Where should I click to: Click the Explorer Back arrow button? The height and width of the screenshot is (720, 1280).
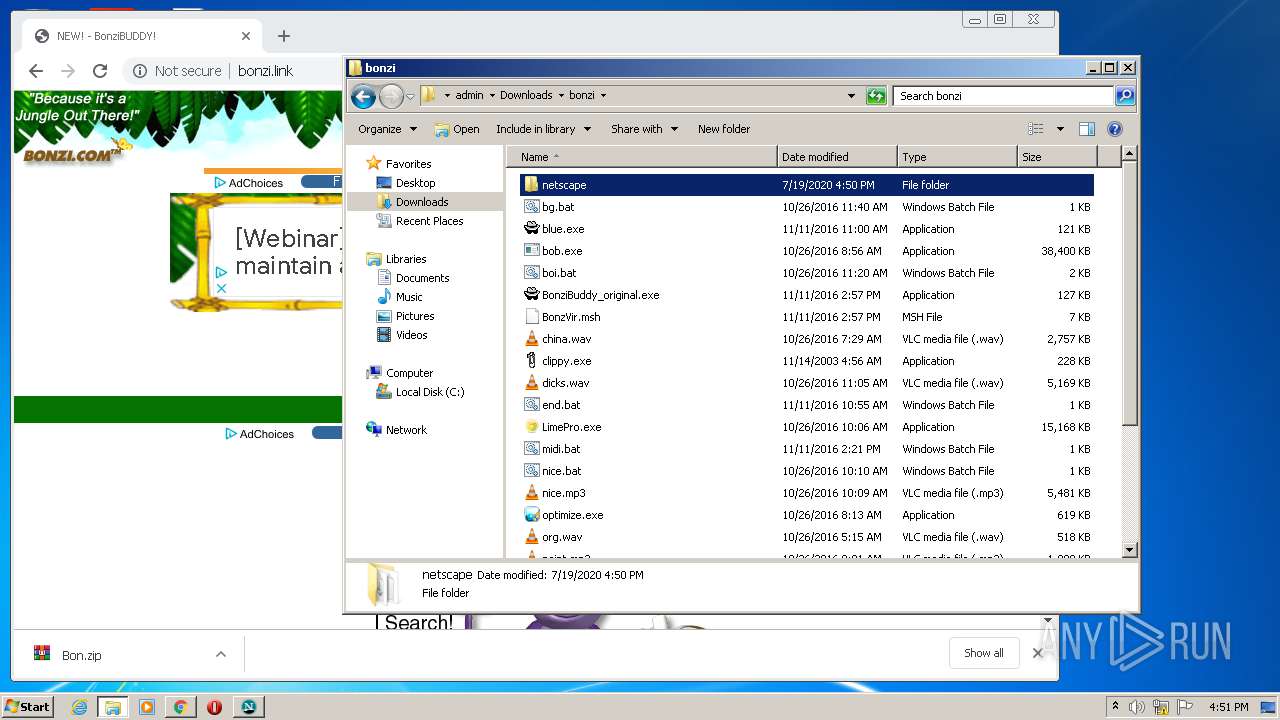(364, 96)
